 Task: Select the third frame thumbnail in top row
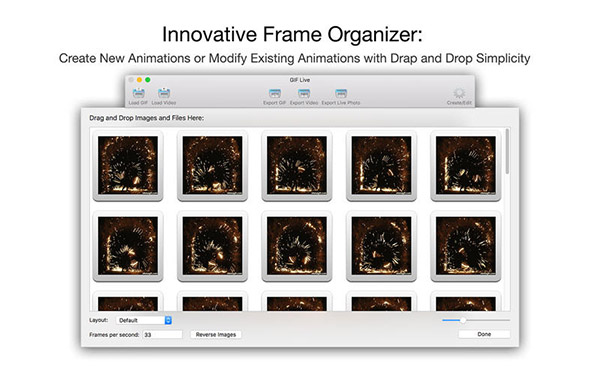coord(297,165)
